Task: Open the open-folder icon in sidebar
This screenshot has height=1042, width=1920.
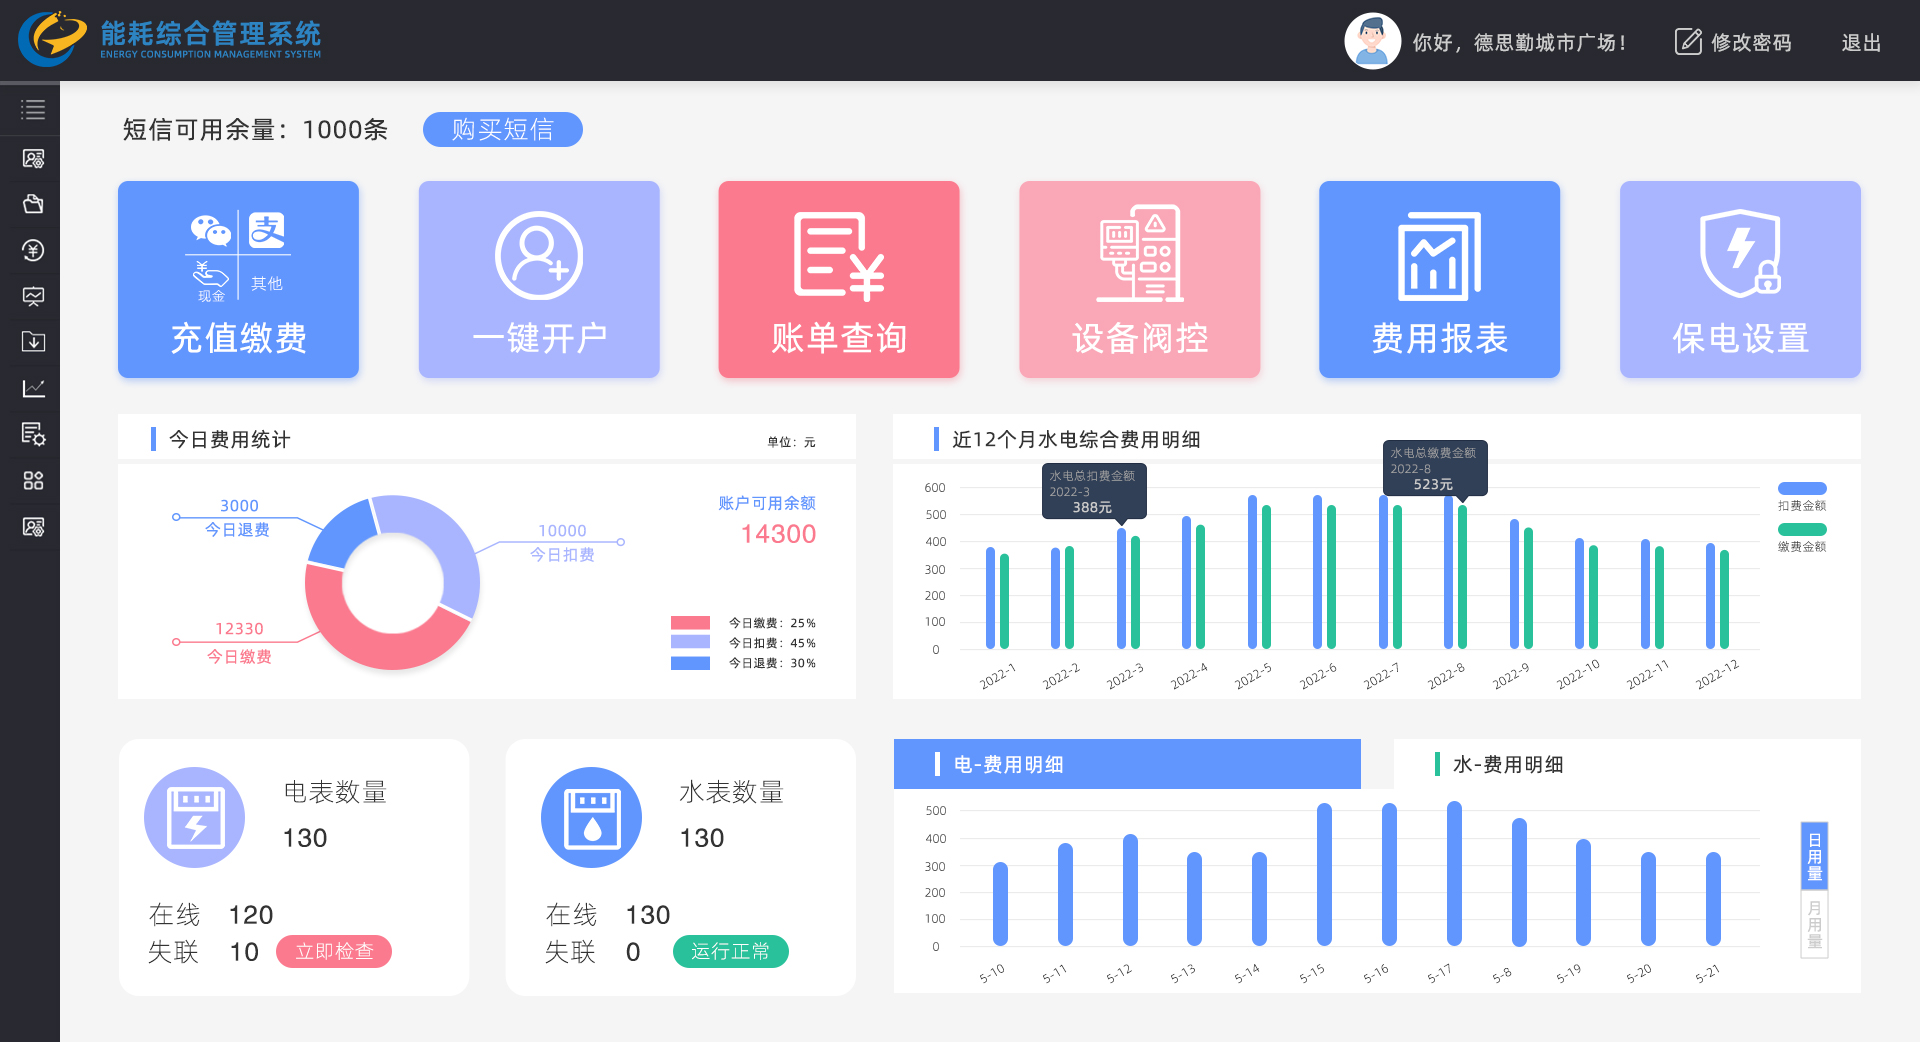Action: pyautogui.click(x=33, y=204)
